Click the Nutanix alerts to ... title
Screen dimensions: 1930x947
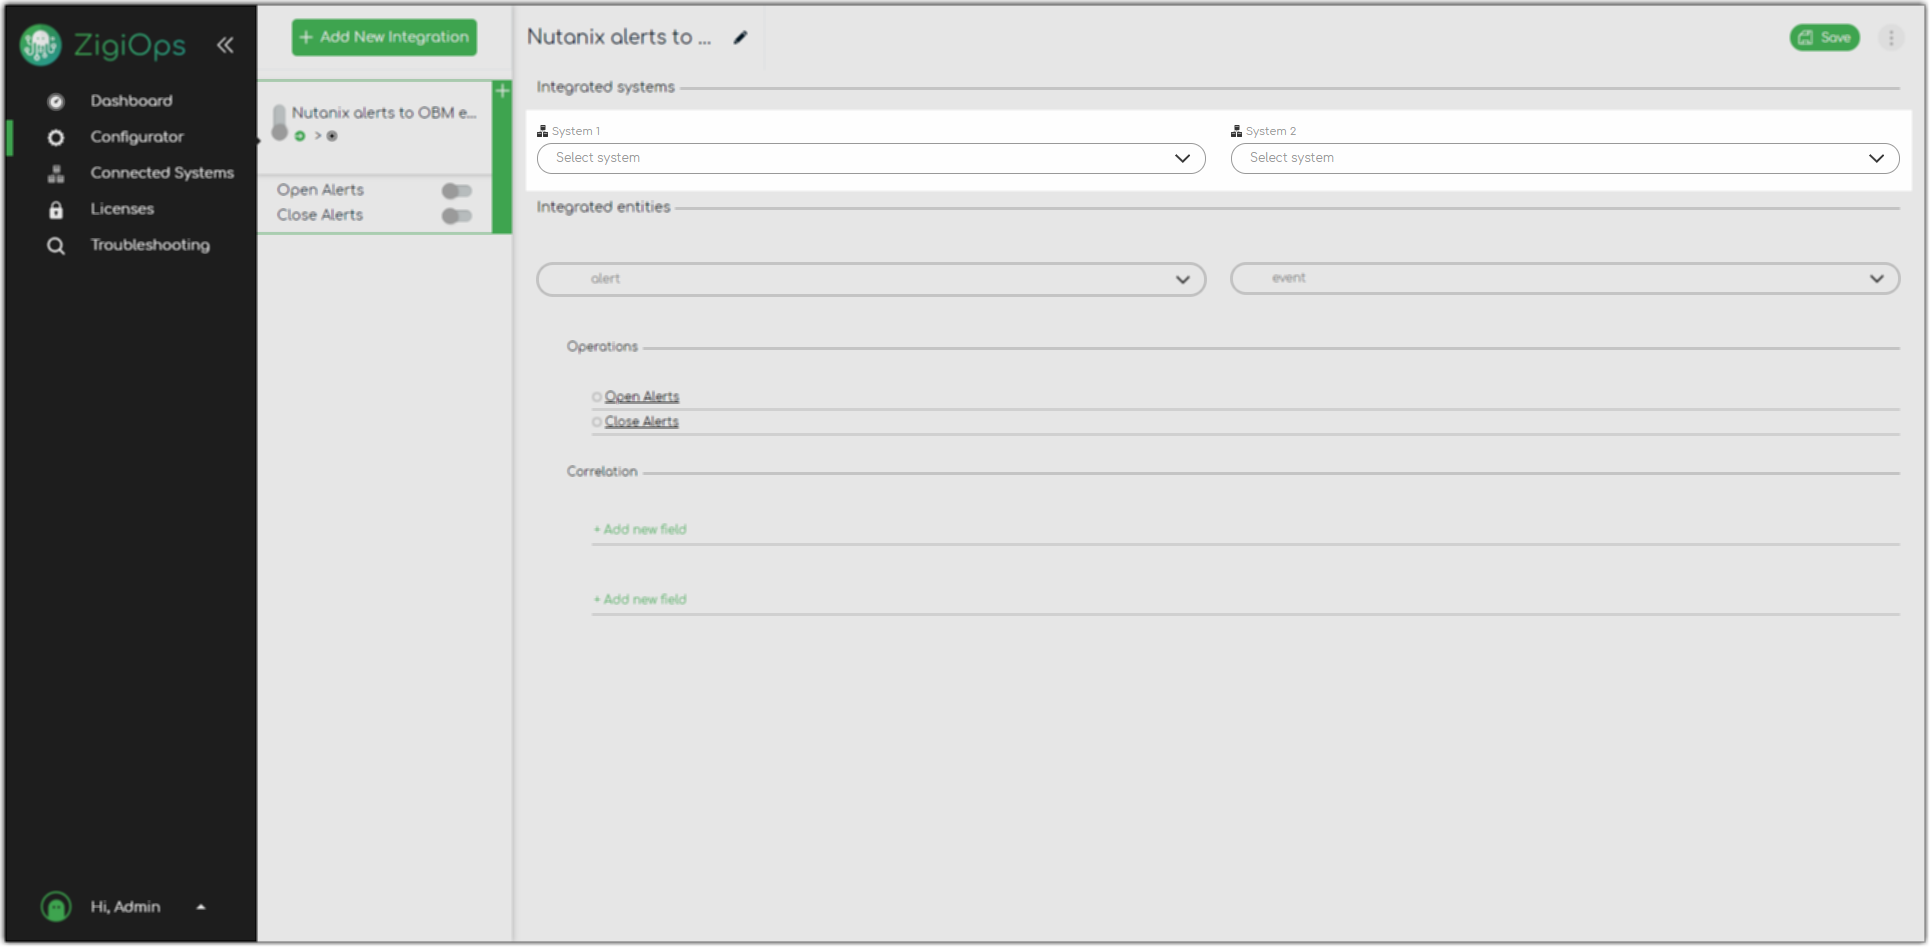(x=619, y=37)
